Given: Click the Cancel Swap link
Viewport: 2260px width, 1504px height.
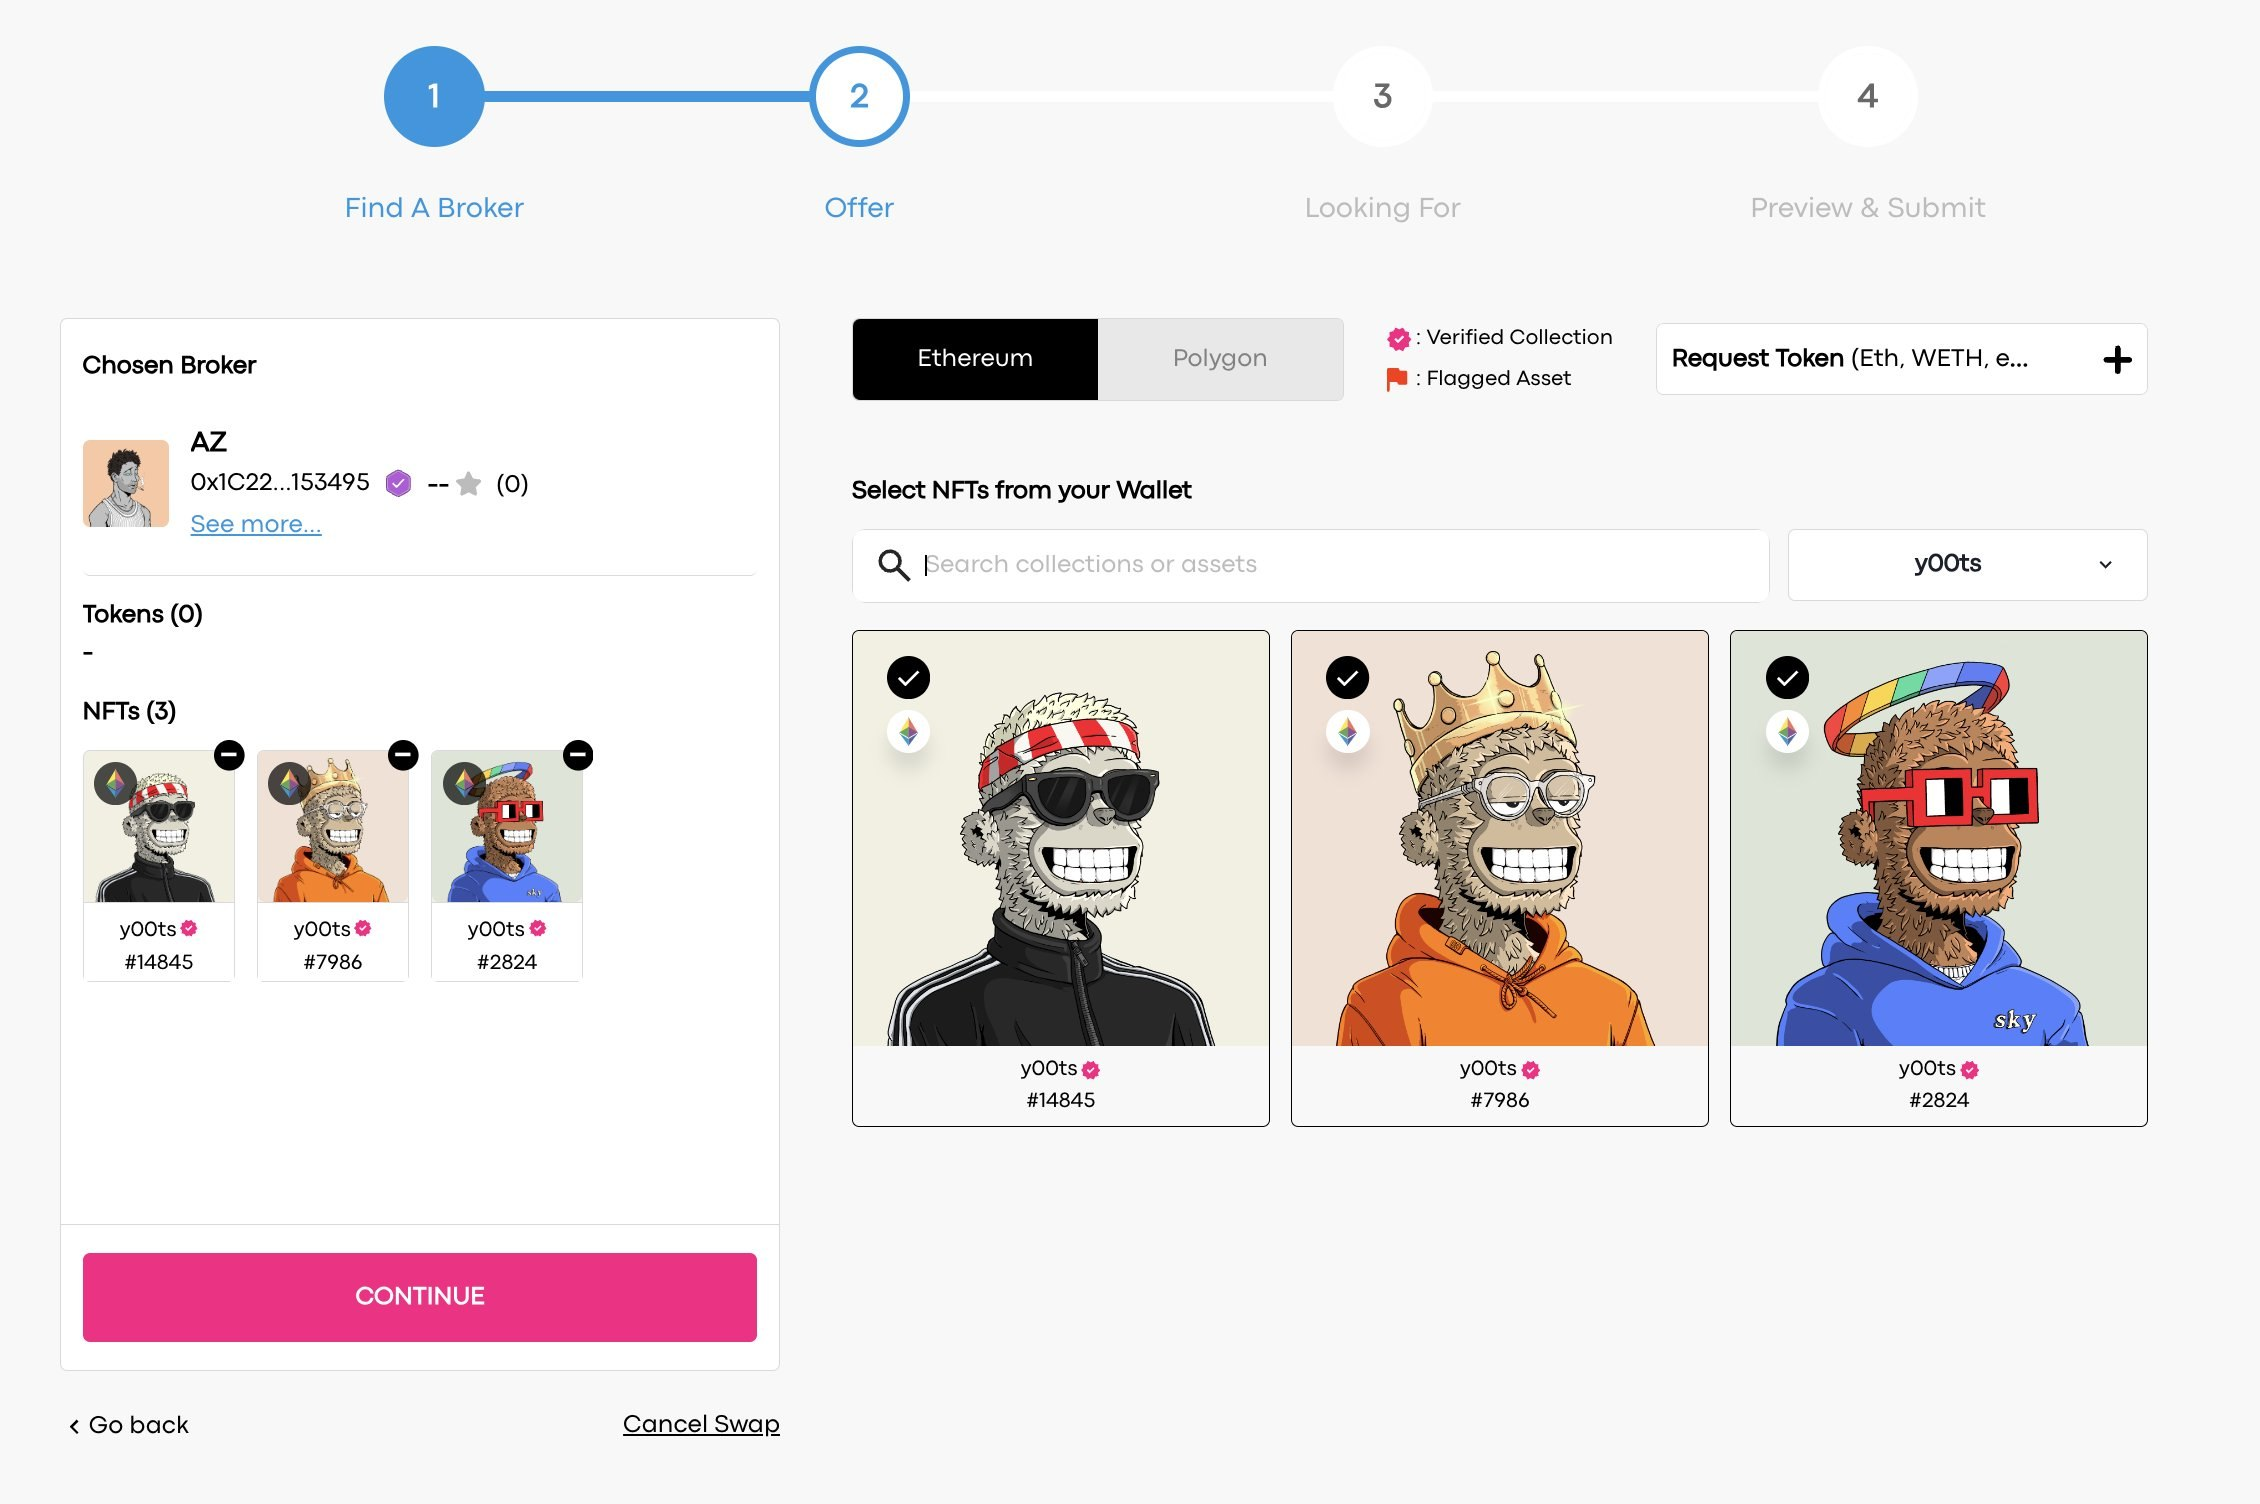Looking at the screenshot, I should coord(701,1424).
